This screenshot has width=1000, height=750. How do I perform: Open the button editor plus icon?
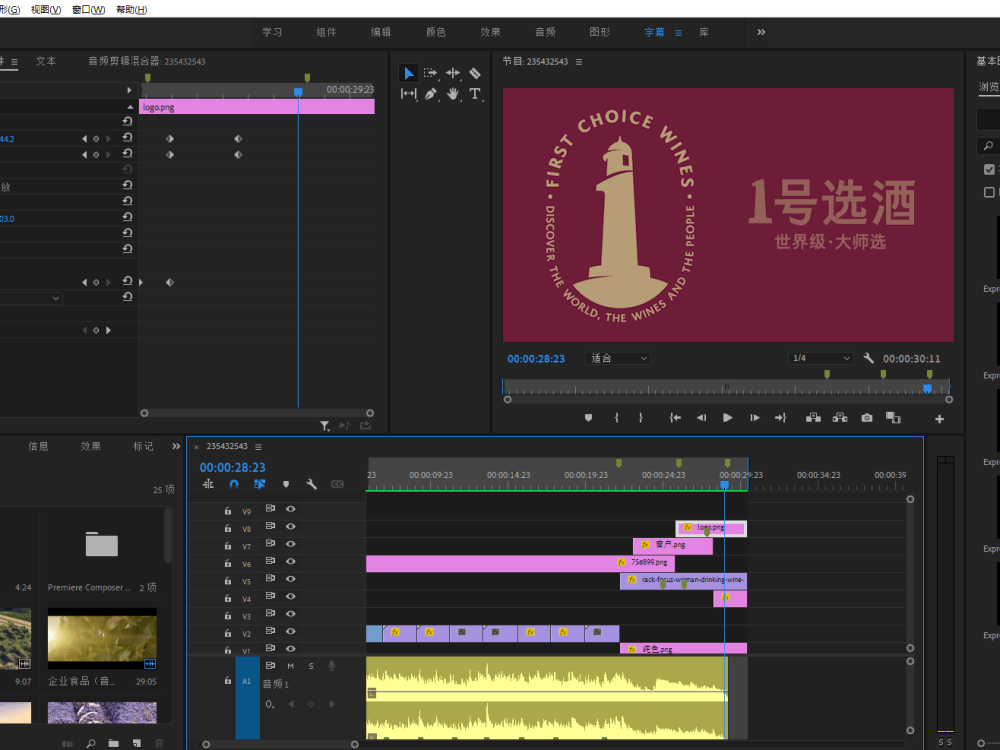[939, 419]
